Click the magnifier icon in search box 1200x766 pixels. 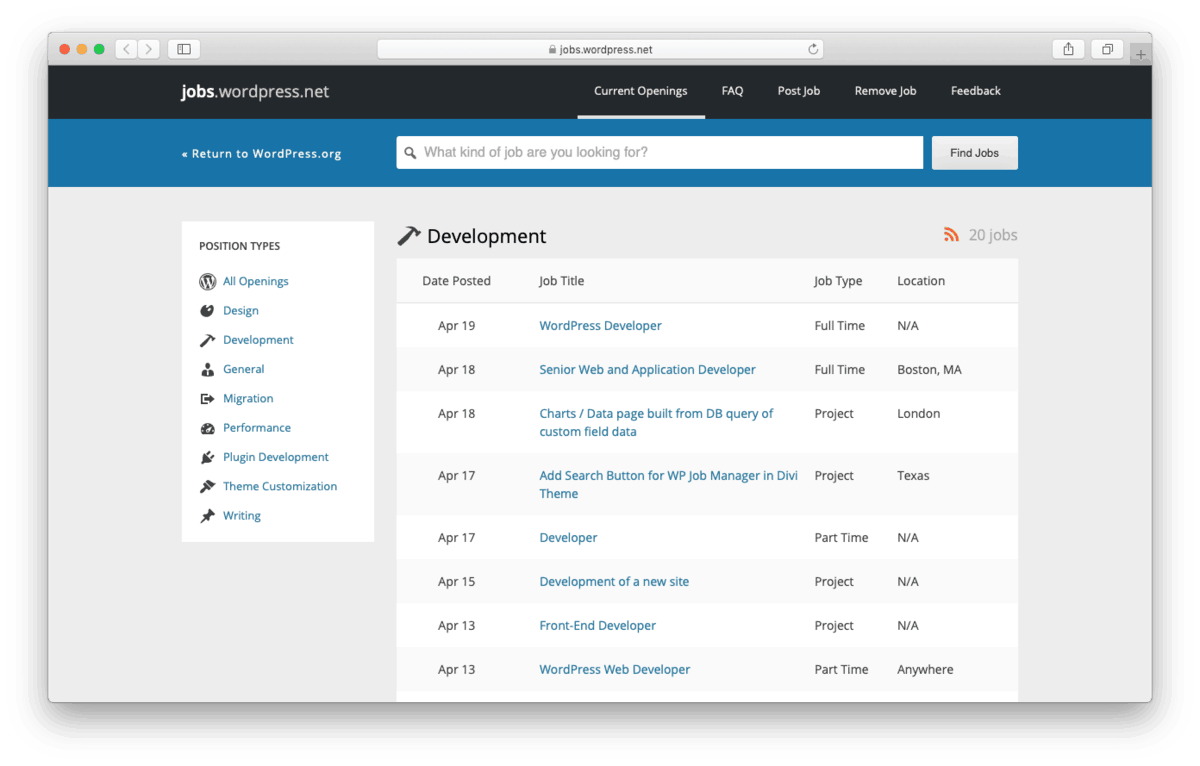(410, 153)
